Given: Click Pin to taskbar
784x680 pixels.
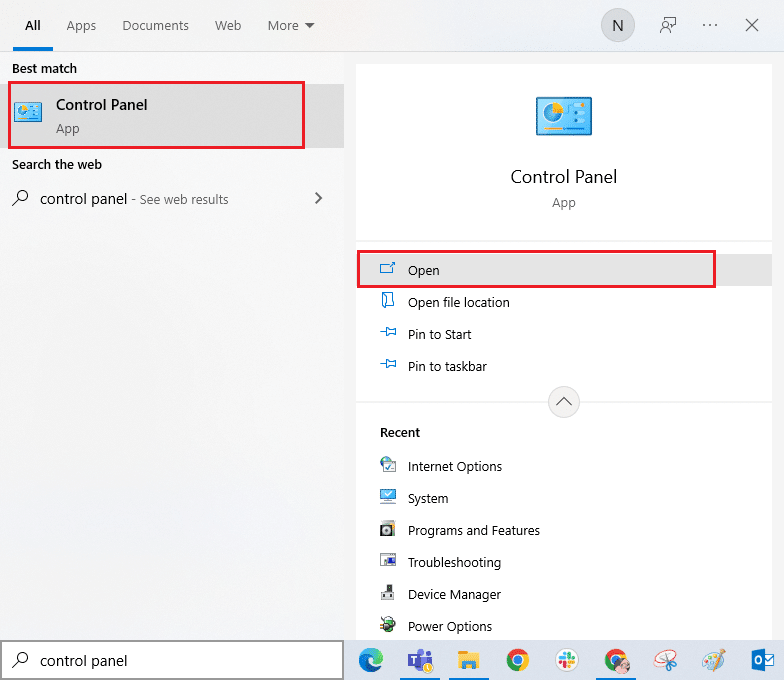Looking at the screenshot, I should 564,366.
